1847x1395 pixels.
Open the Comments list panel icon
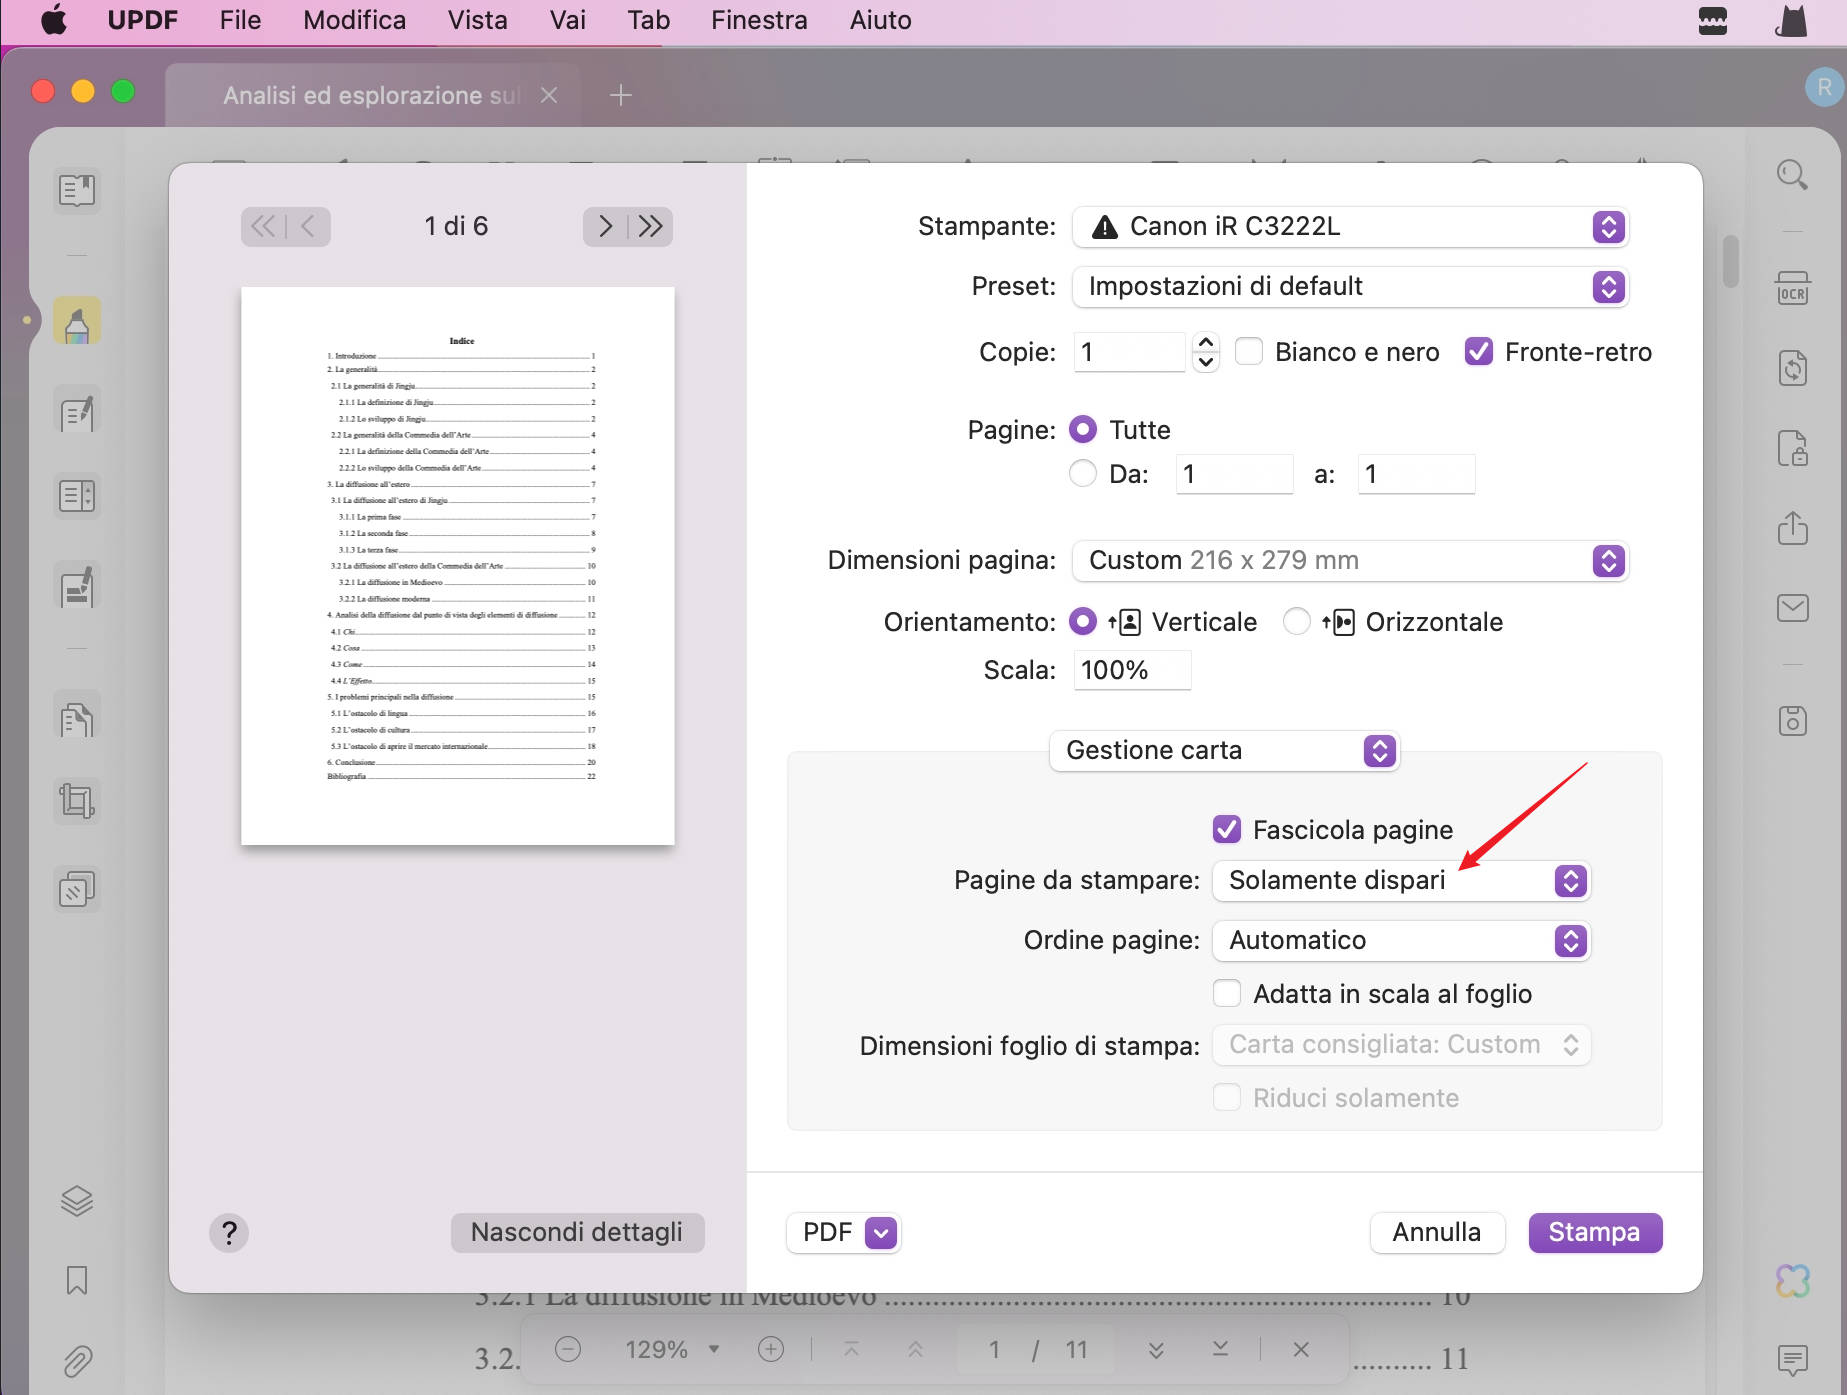click(x=1792, y=1360)
